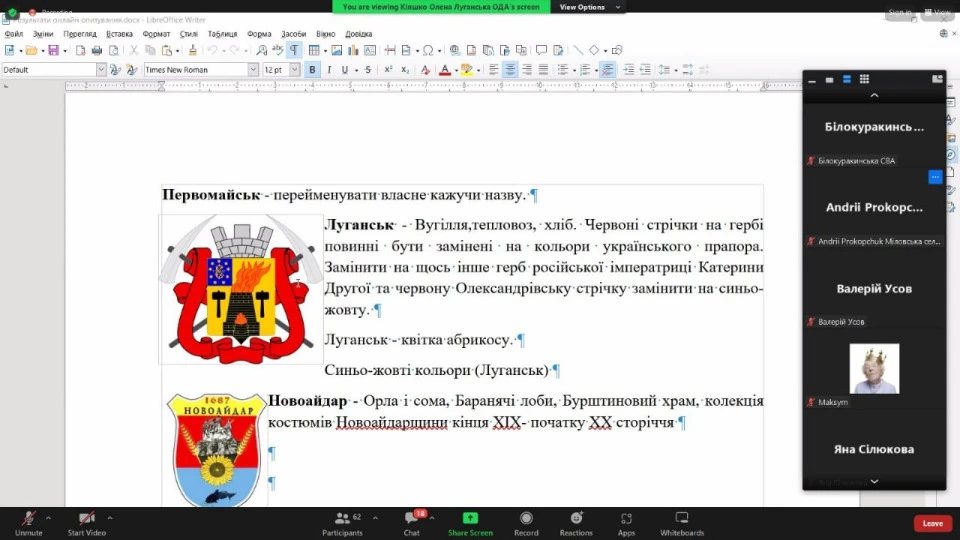Image resolution: width=960 pixels, height=540 pixels.
Task: Toggle Italic formatting
Action: (x=329, y=70)
